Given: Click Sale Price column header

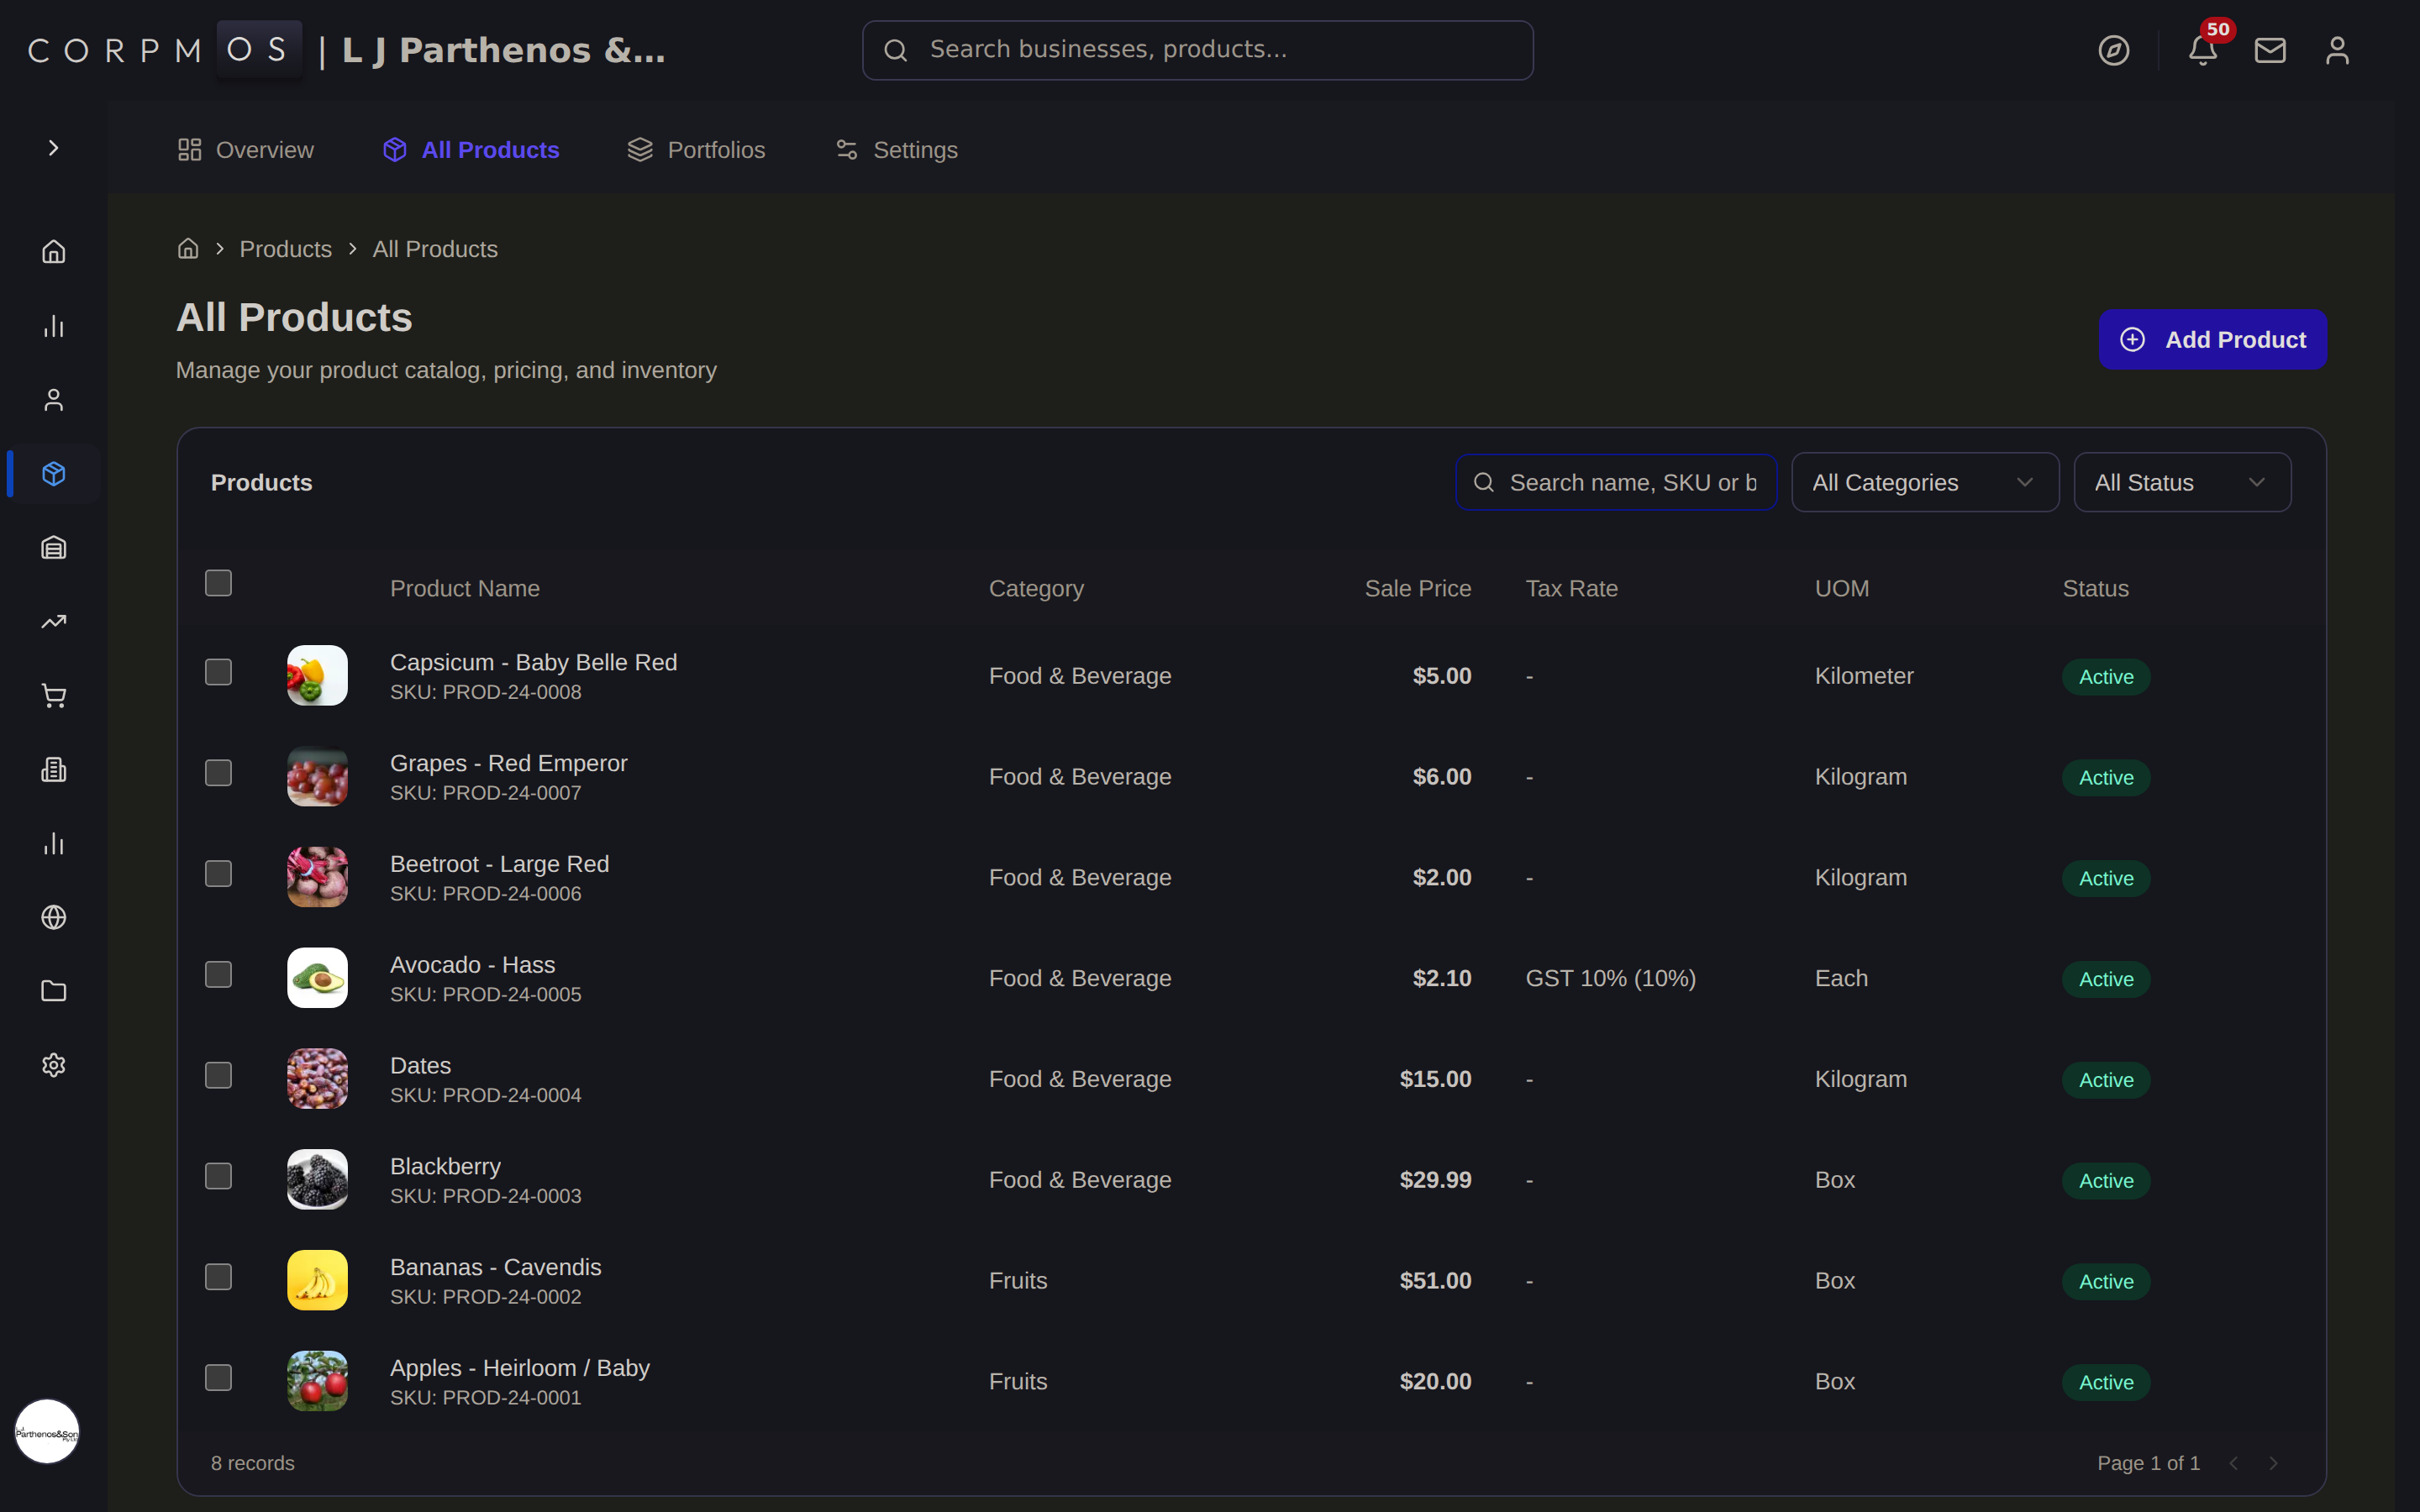Looking at the screenshot, I should 1418,589.
